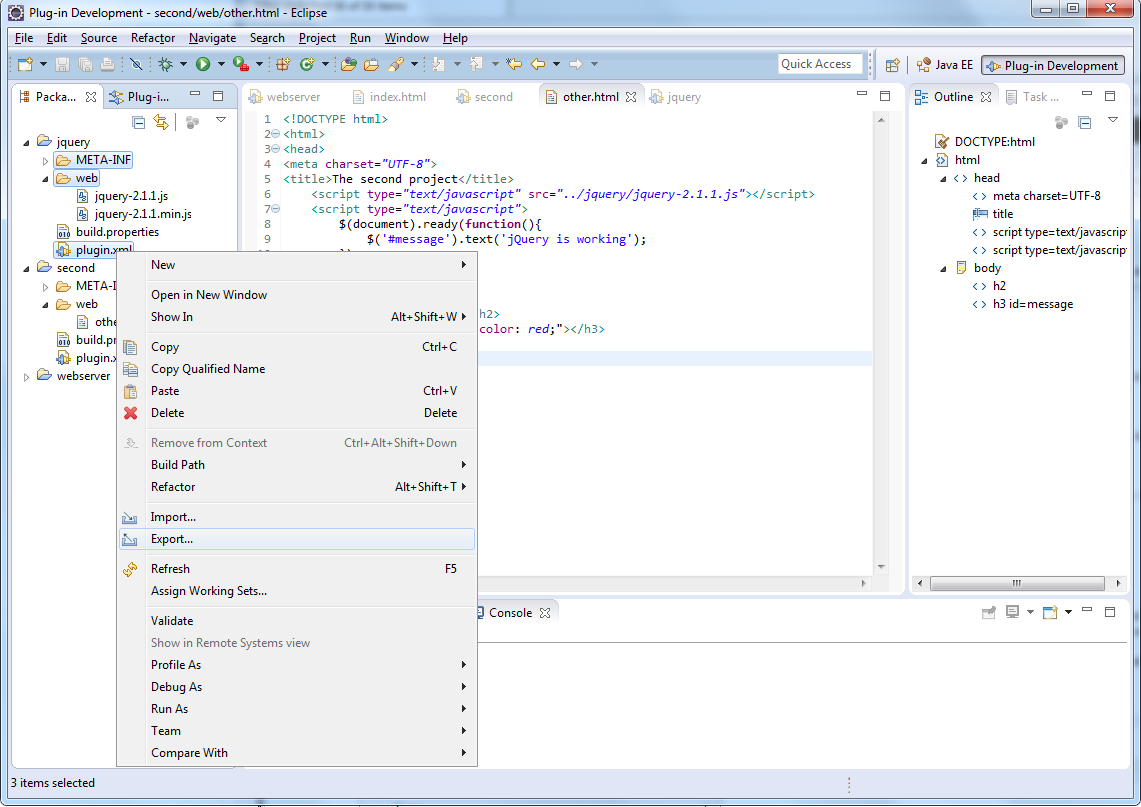This screenshot has height=807, width=1141.
Task: Toggle Link with Editor in Package Explorer
Action: point(161,122)
